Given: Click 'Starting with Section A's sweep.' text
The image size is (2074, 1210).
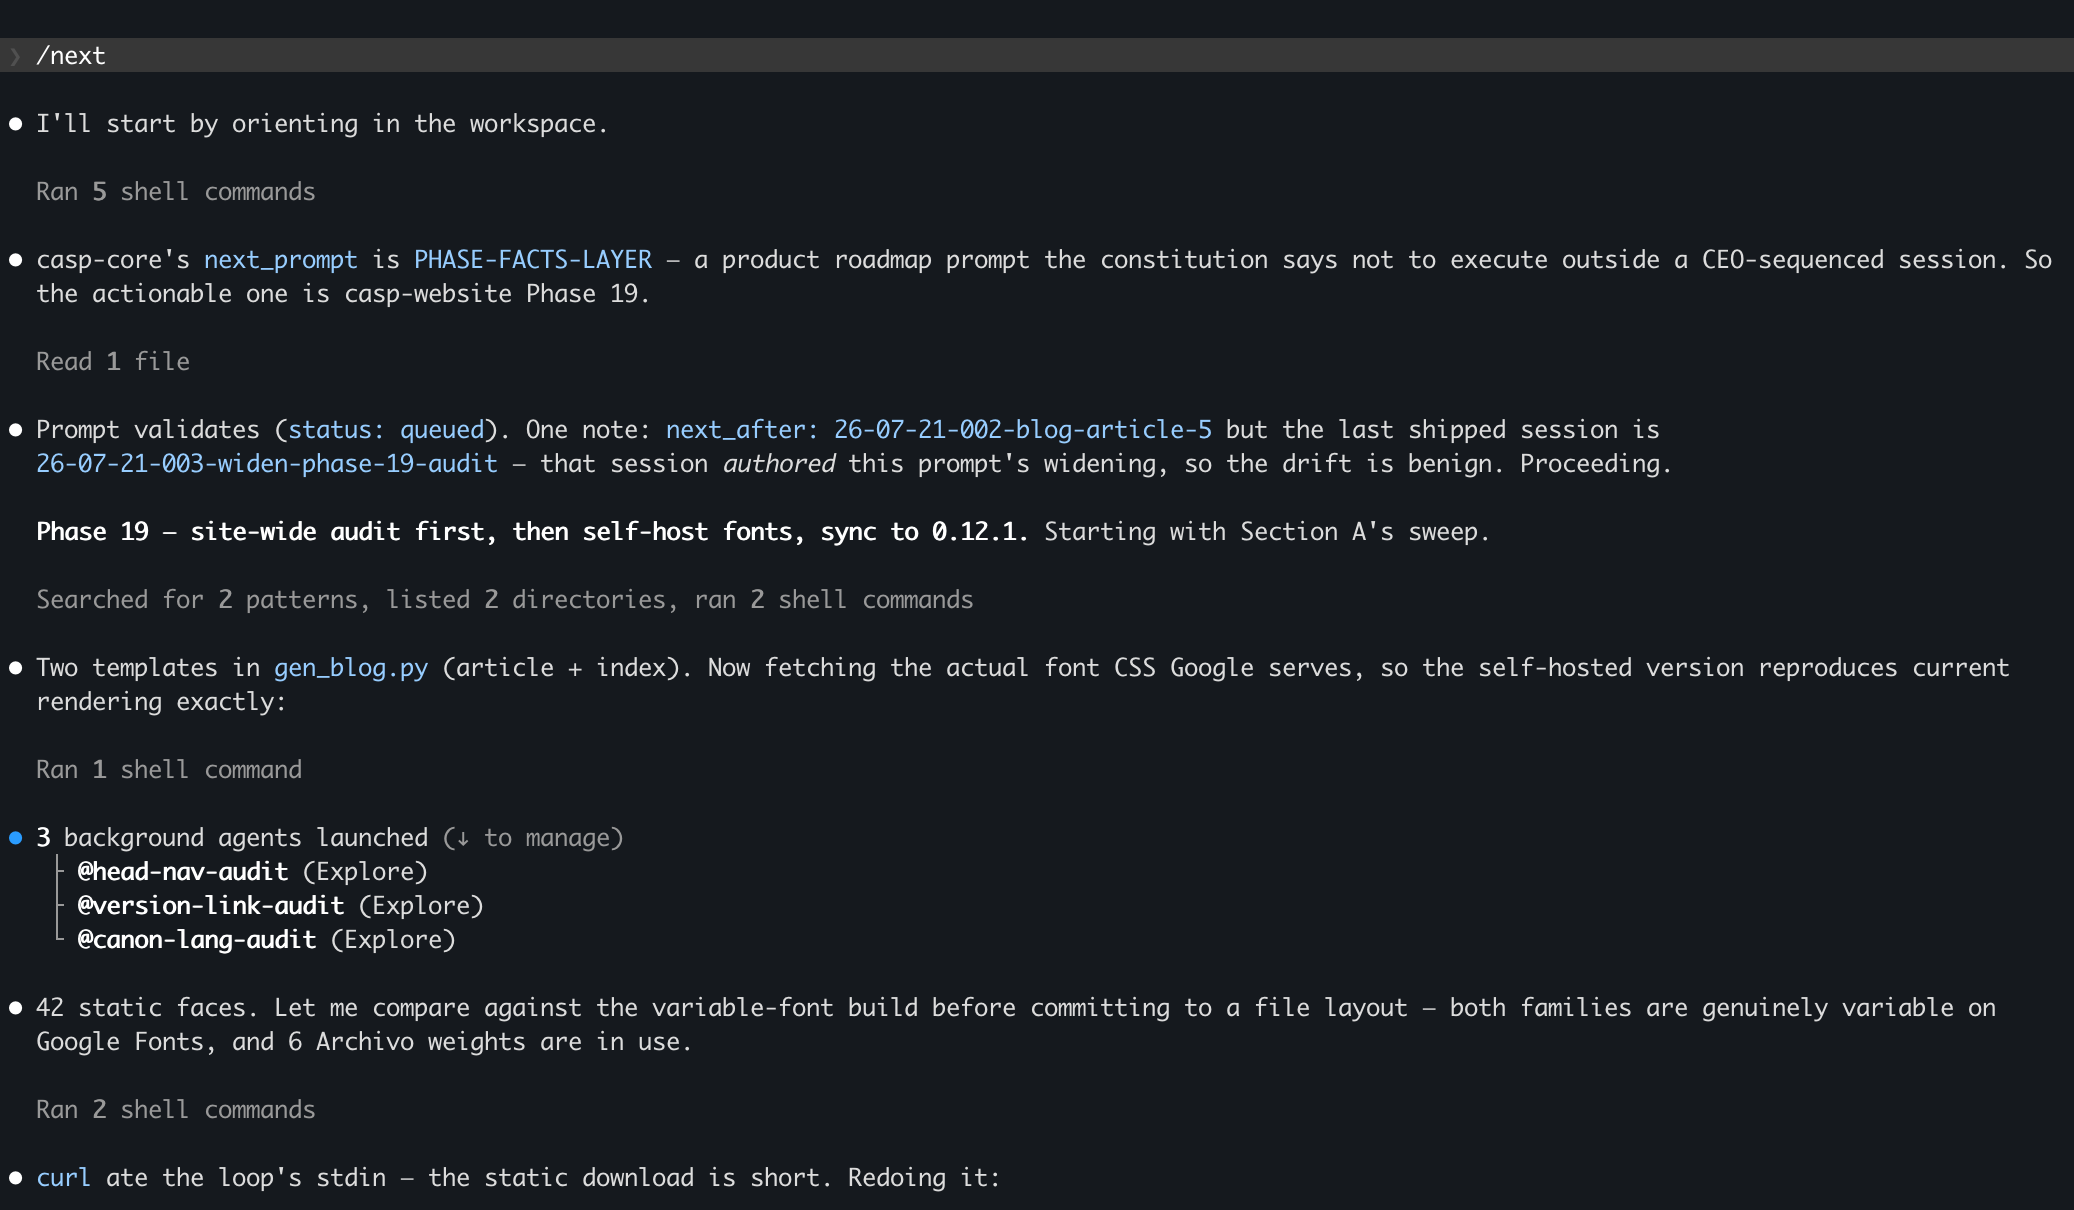Looking at the screenshot, I should pos(1267,531).
